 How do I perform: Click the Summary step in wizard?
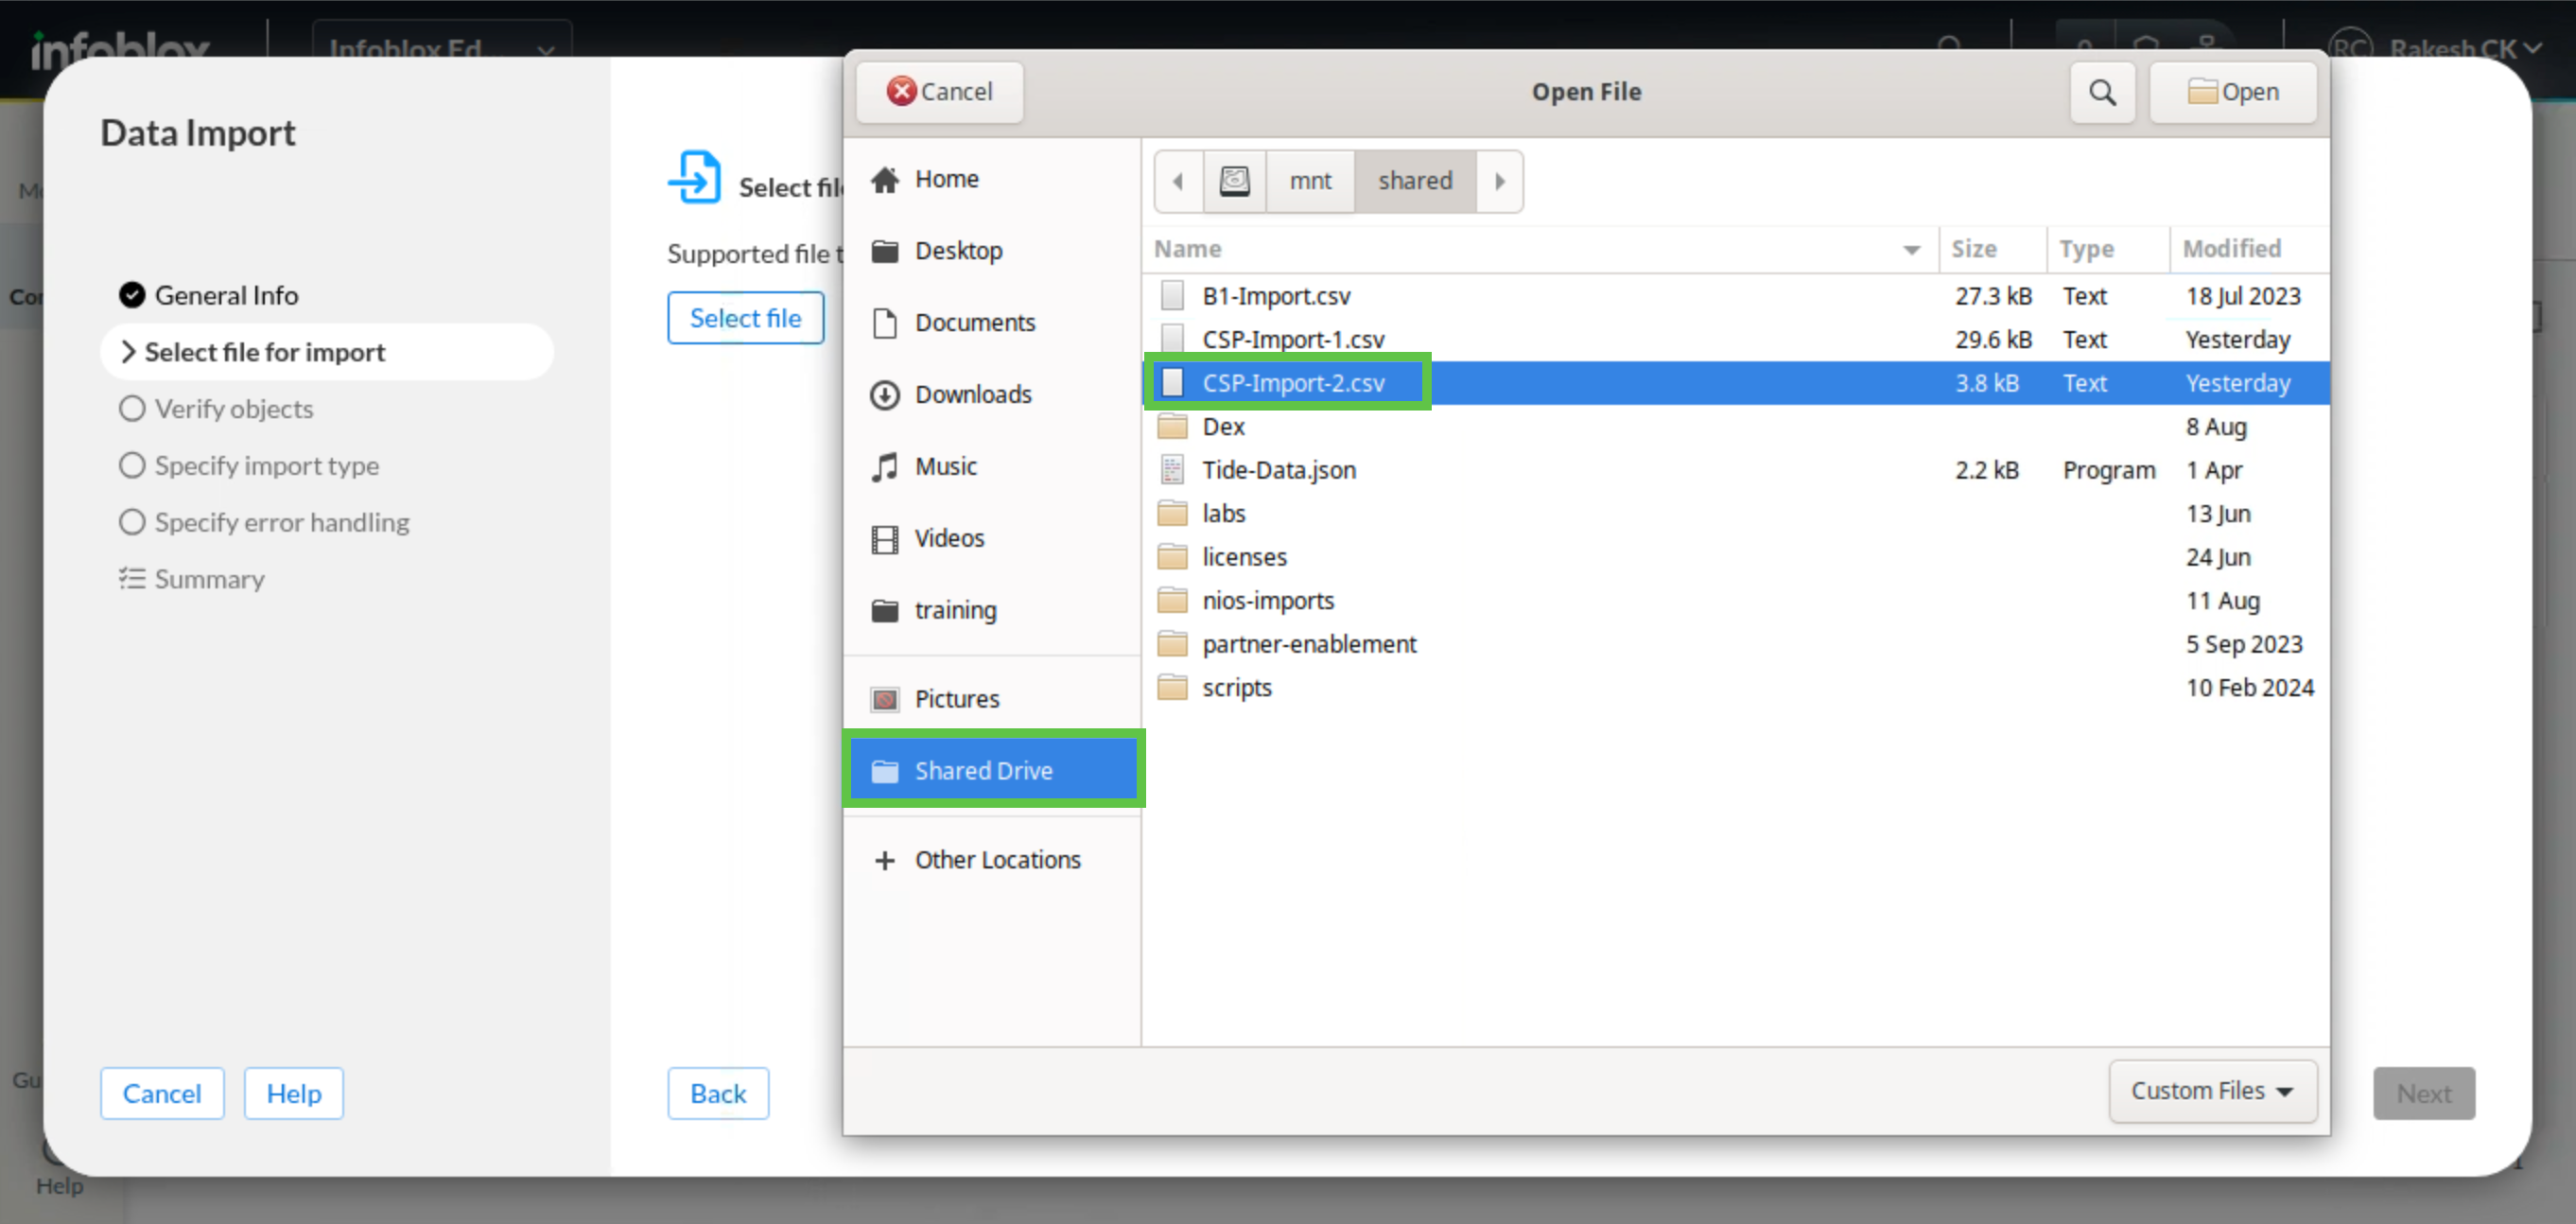[x=208, y=579]
